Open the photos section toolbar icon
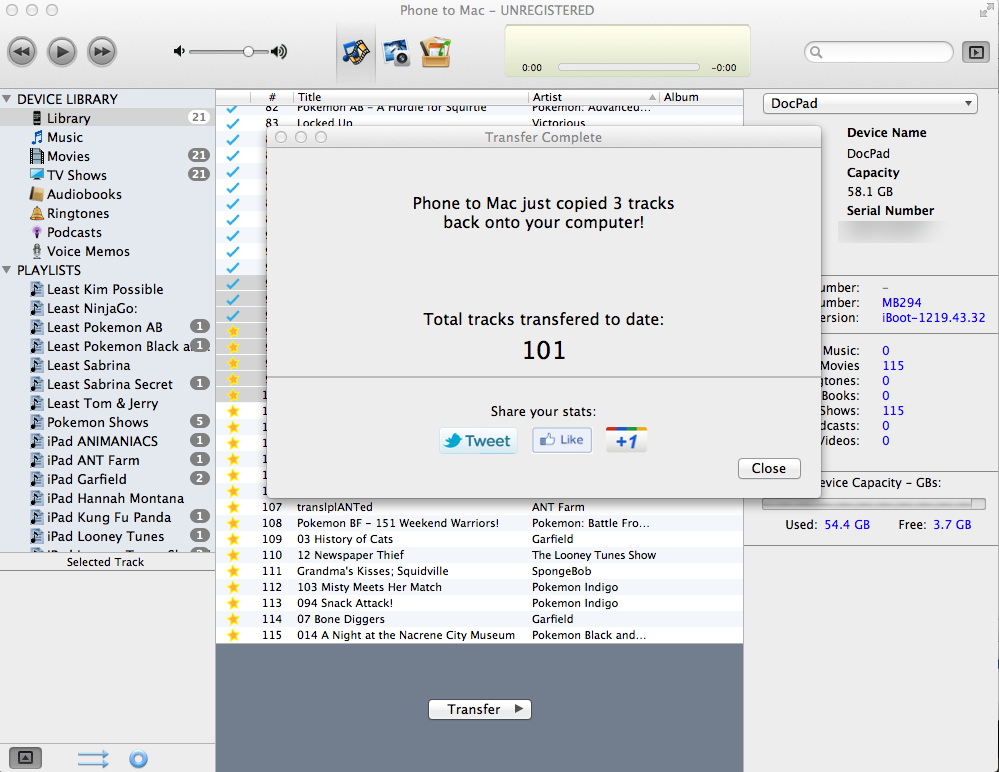The height and width of the screenshot is (772, 999). [396, 51]
